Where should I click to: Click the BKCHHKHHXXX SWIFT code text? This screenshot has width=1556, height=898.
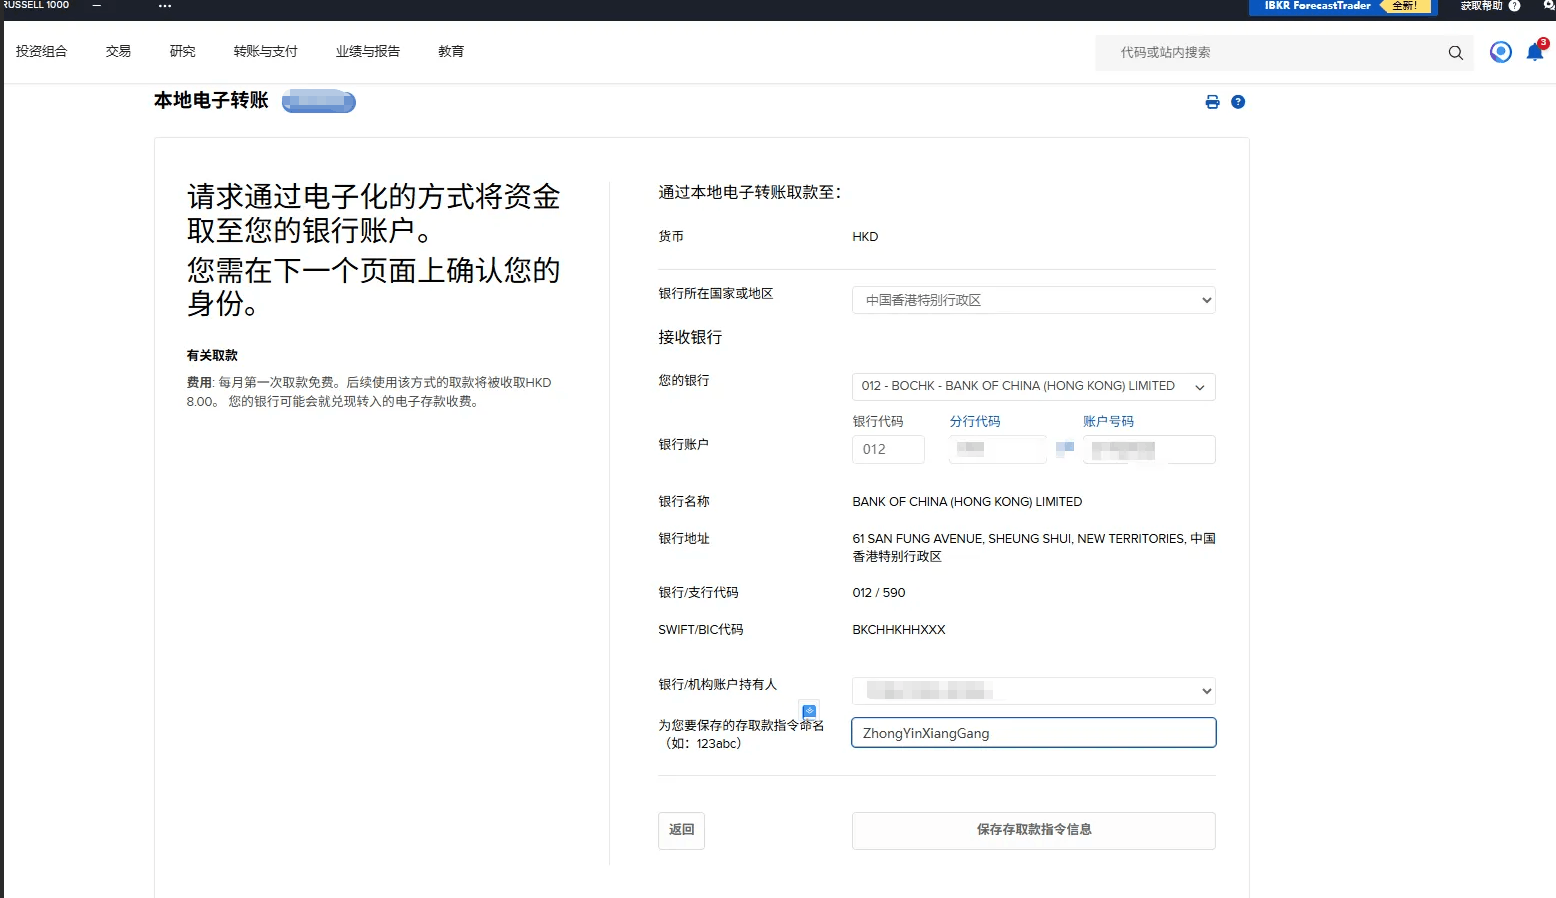coord(898,630)
